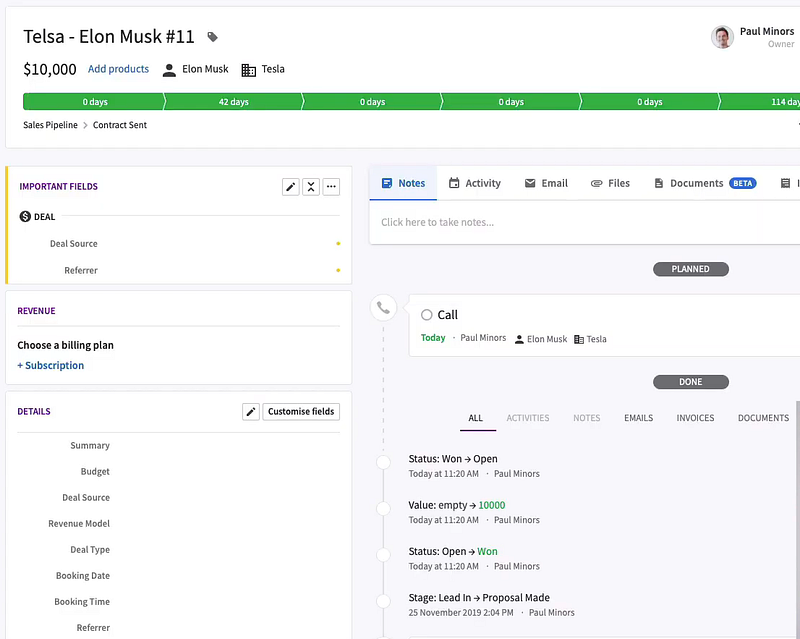Click the Stage: Lead In → Proposal Made entry
This screenshot has height=639, width=800.
(479, 598)
